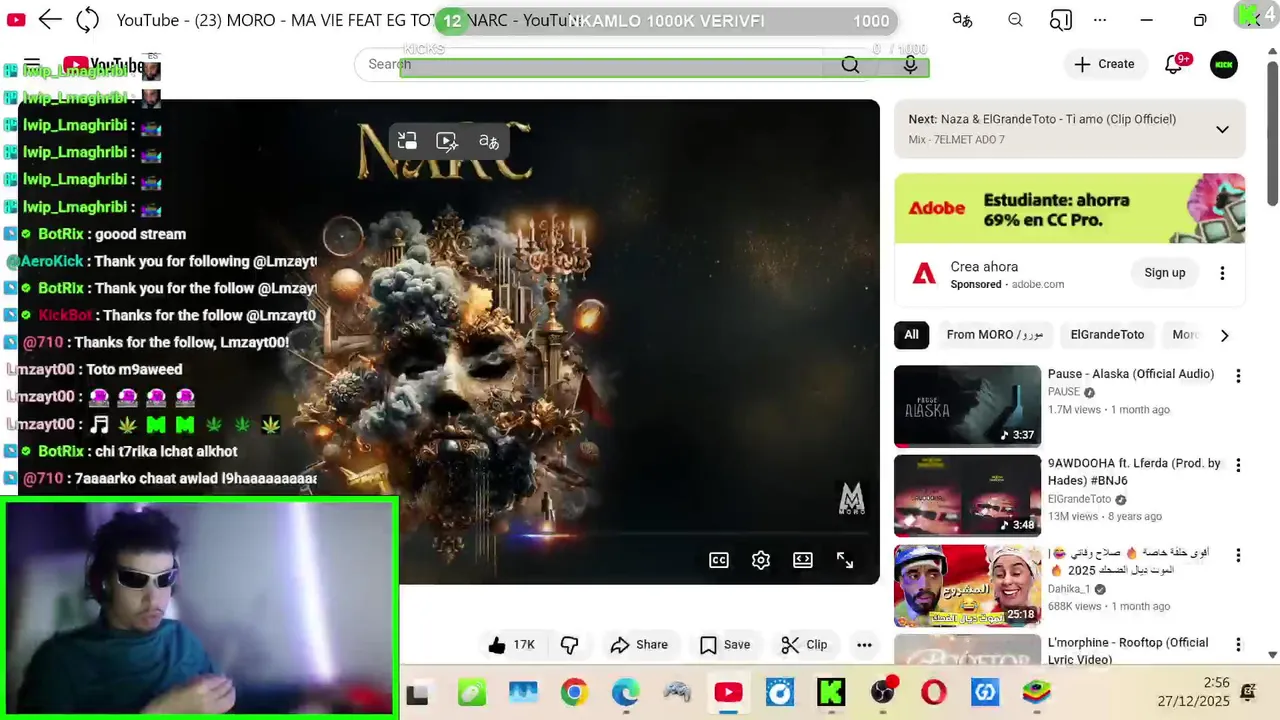This screenshot has height=720, width=1280.
Task: Open the translate icon in the title bar
Action: (962, 20)
